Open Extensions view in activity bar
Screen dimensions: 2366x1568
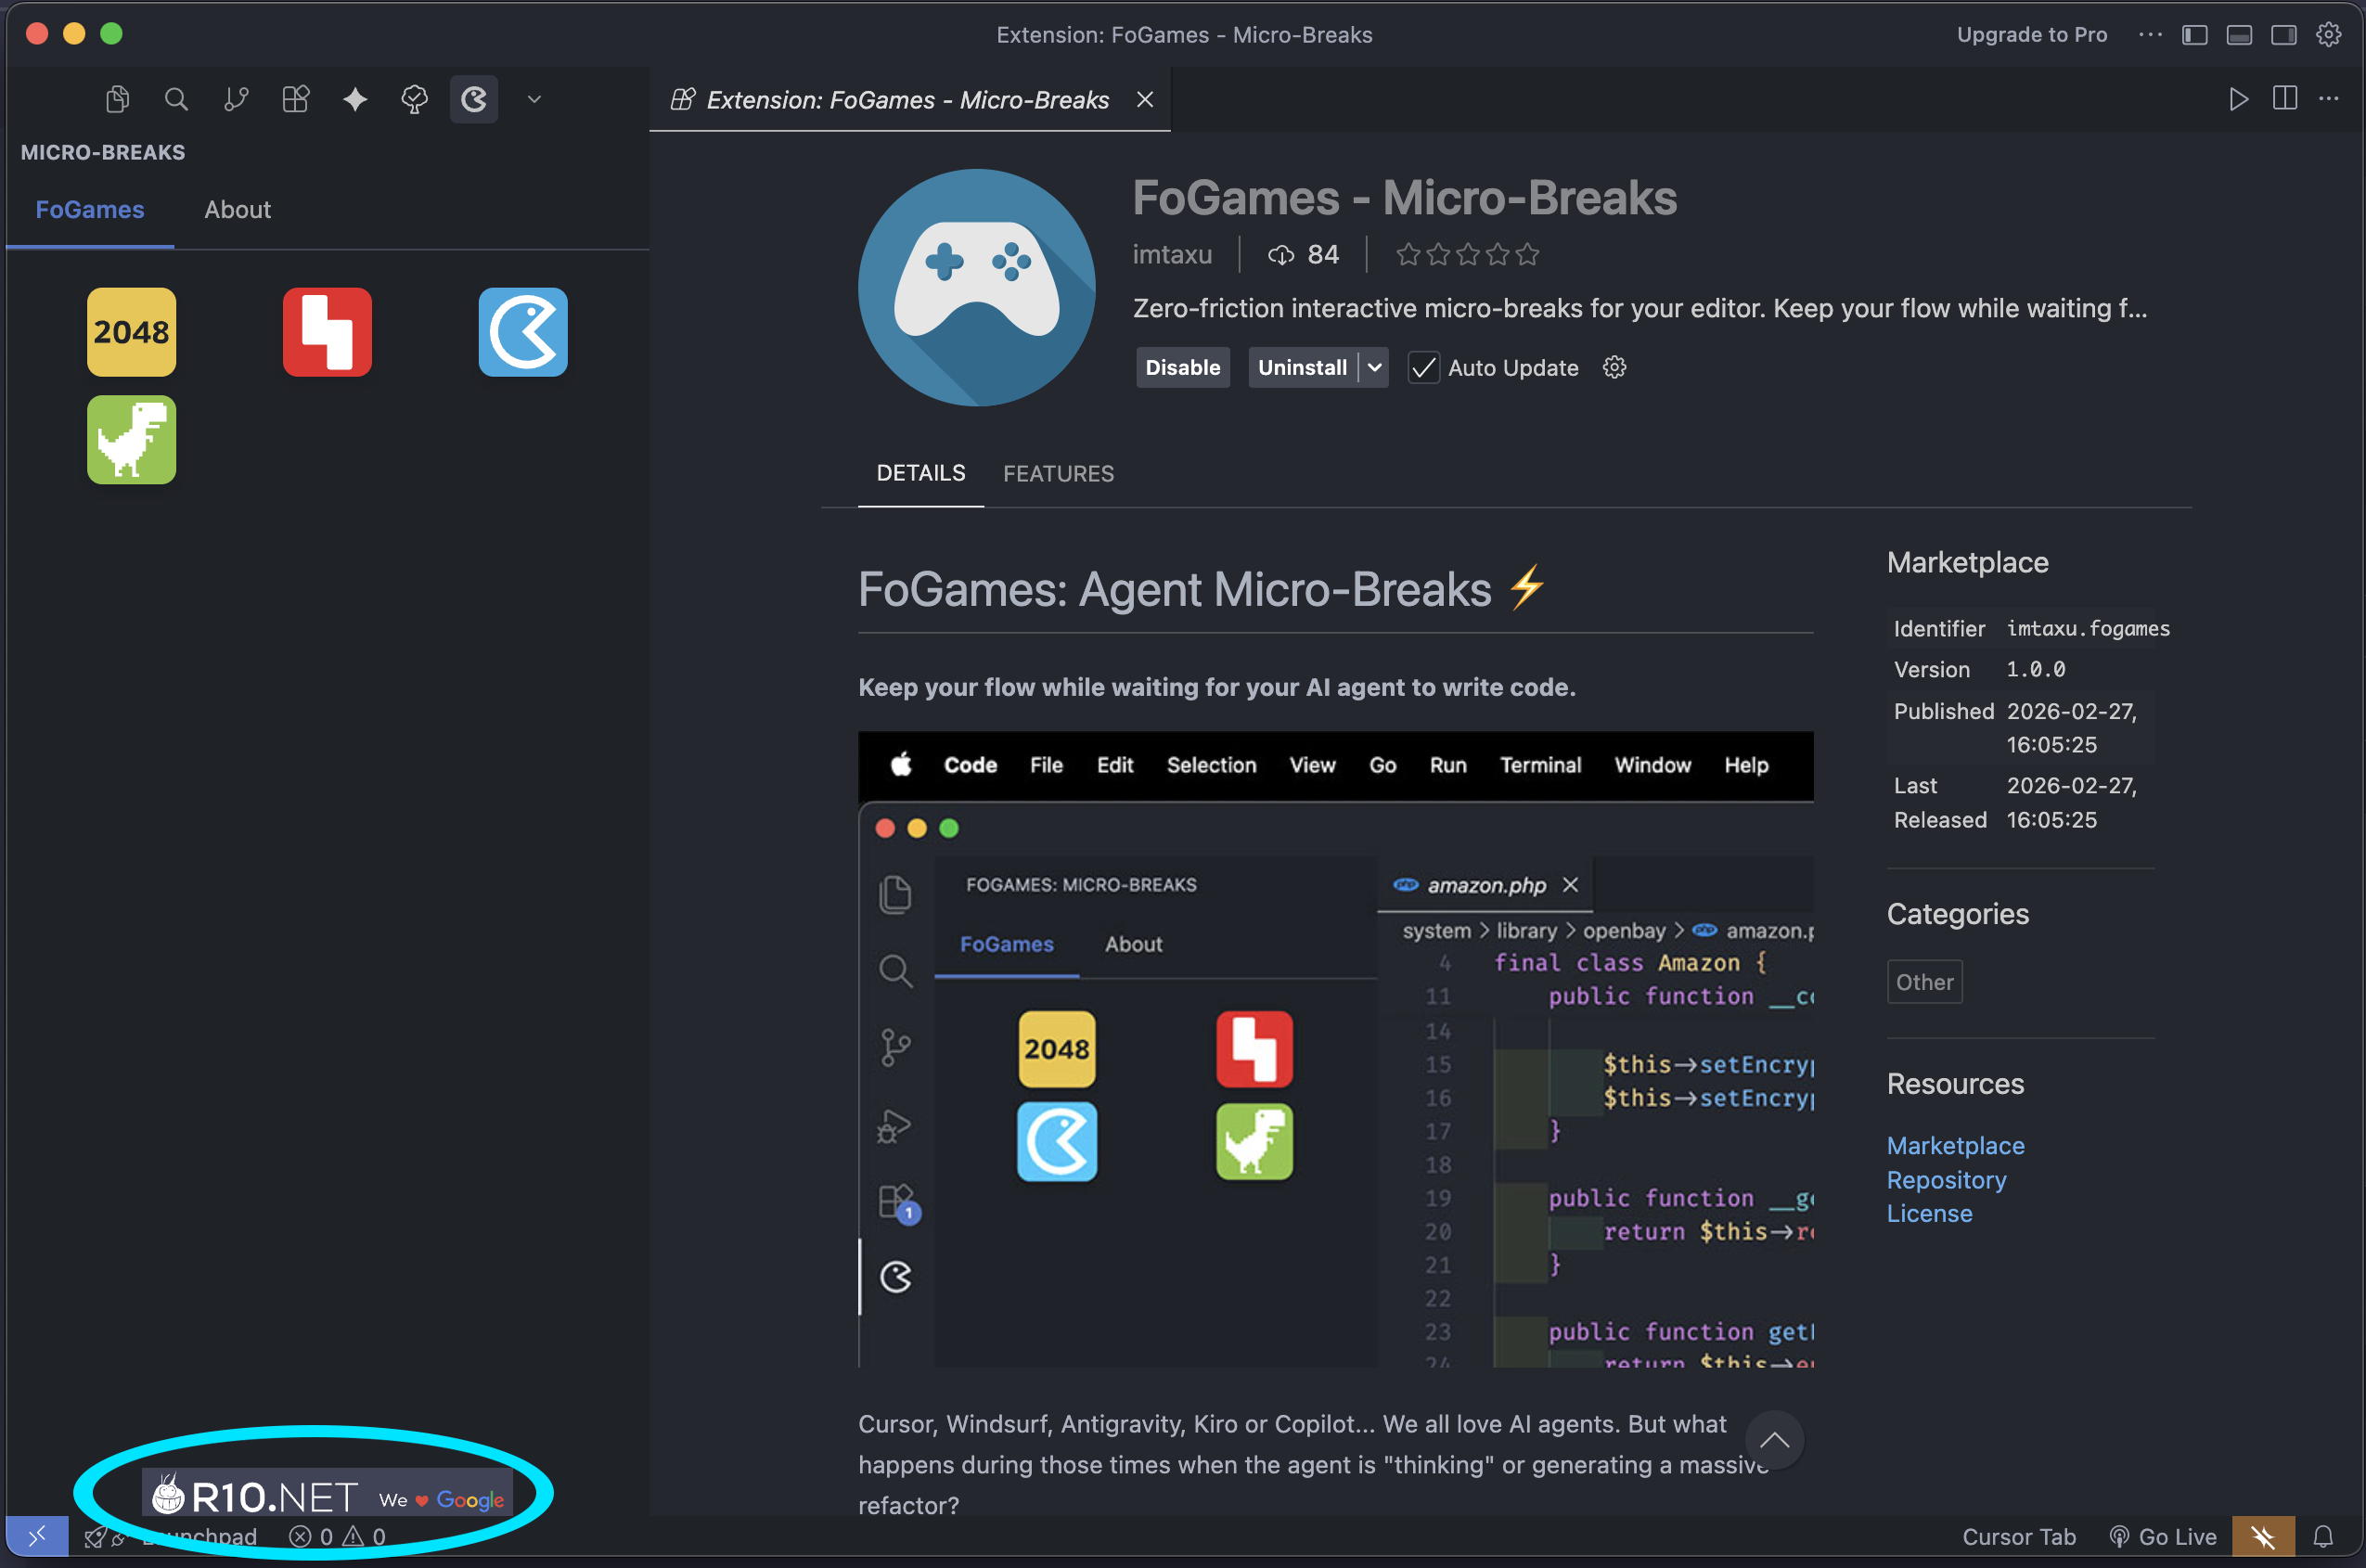coord(296,99)
